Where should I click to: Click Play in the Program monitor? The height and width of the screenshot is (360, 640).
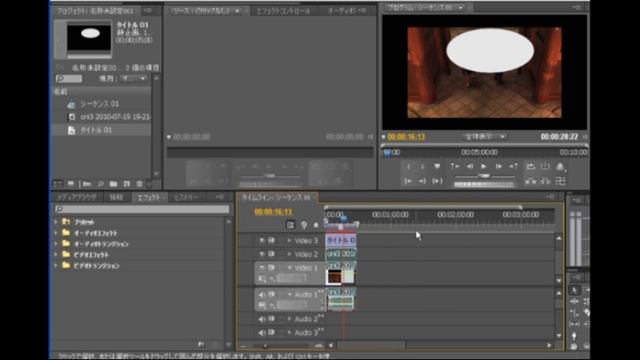[x=484, y=167]
